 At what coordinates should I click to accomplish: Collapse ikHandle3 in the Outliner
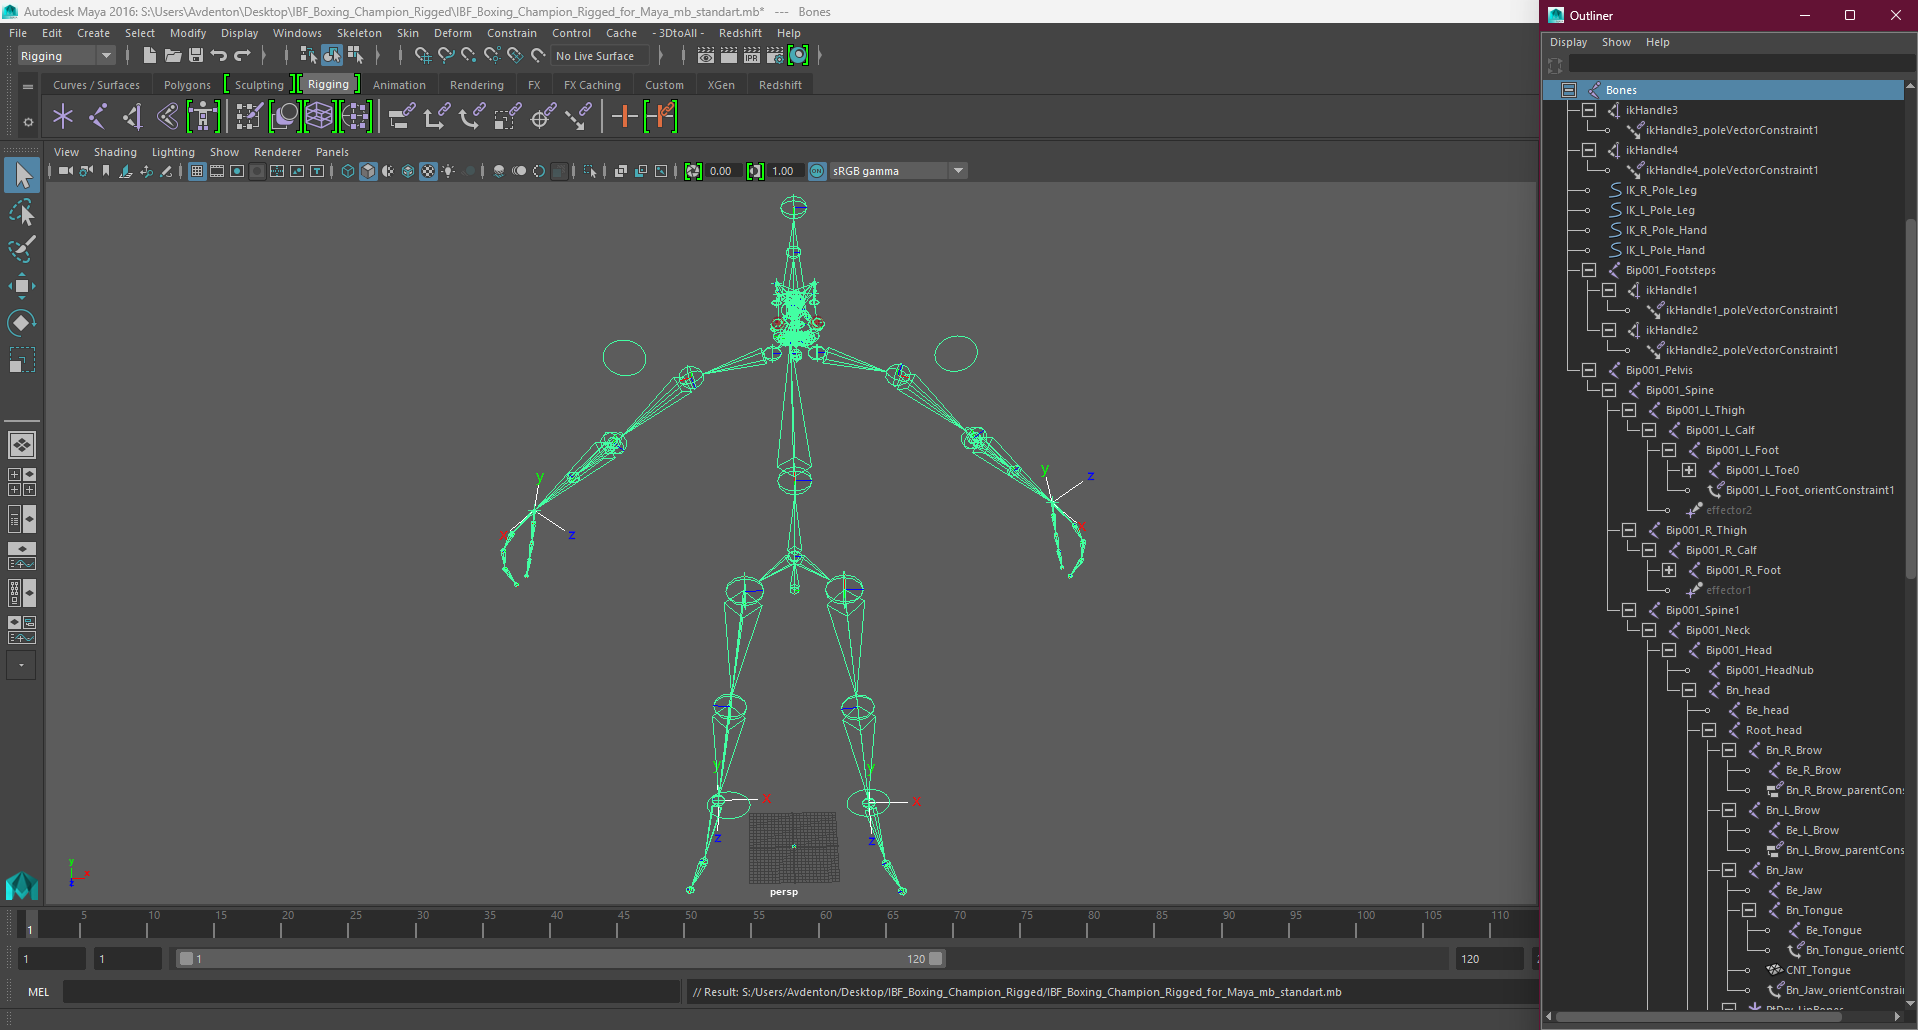click(1589, 110)
